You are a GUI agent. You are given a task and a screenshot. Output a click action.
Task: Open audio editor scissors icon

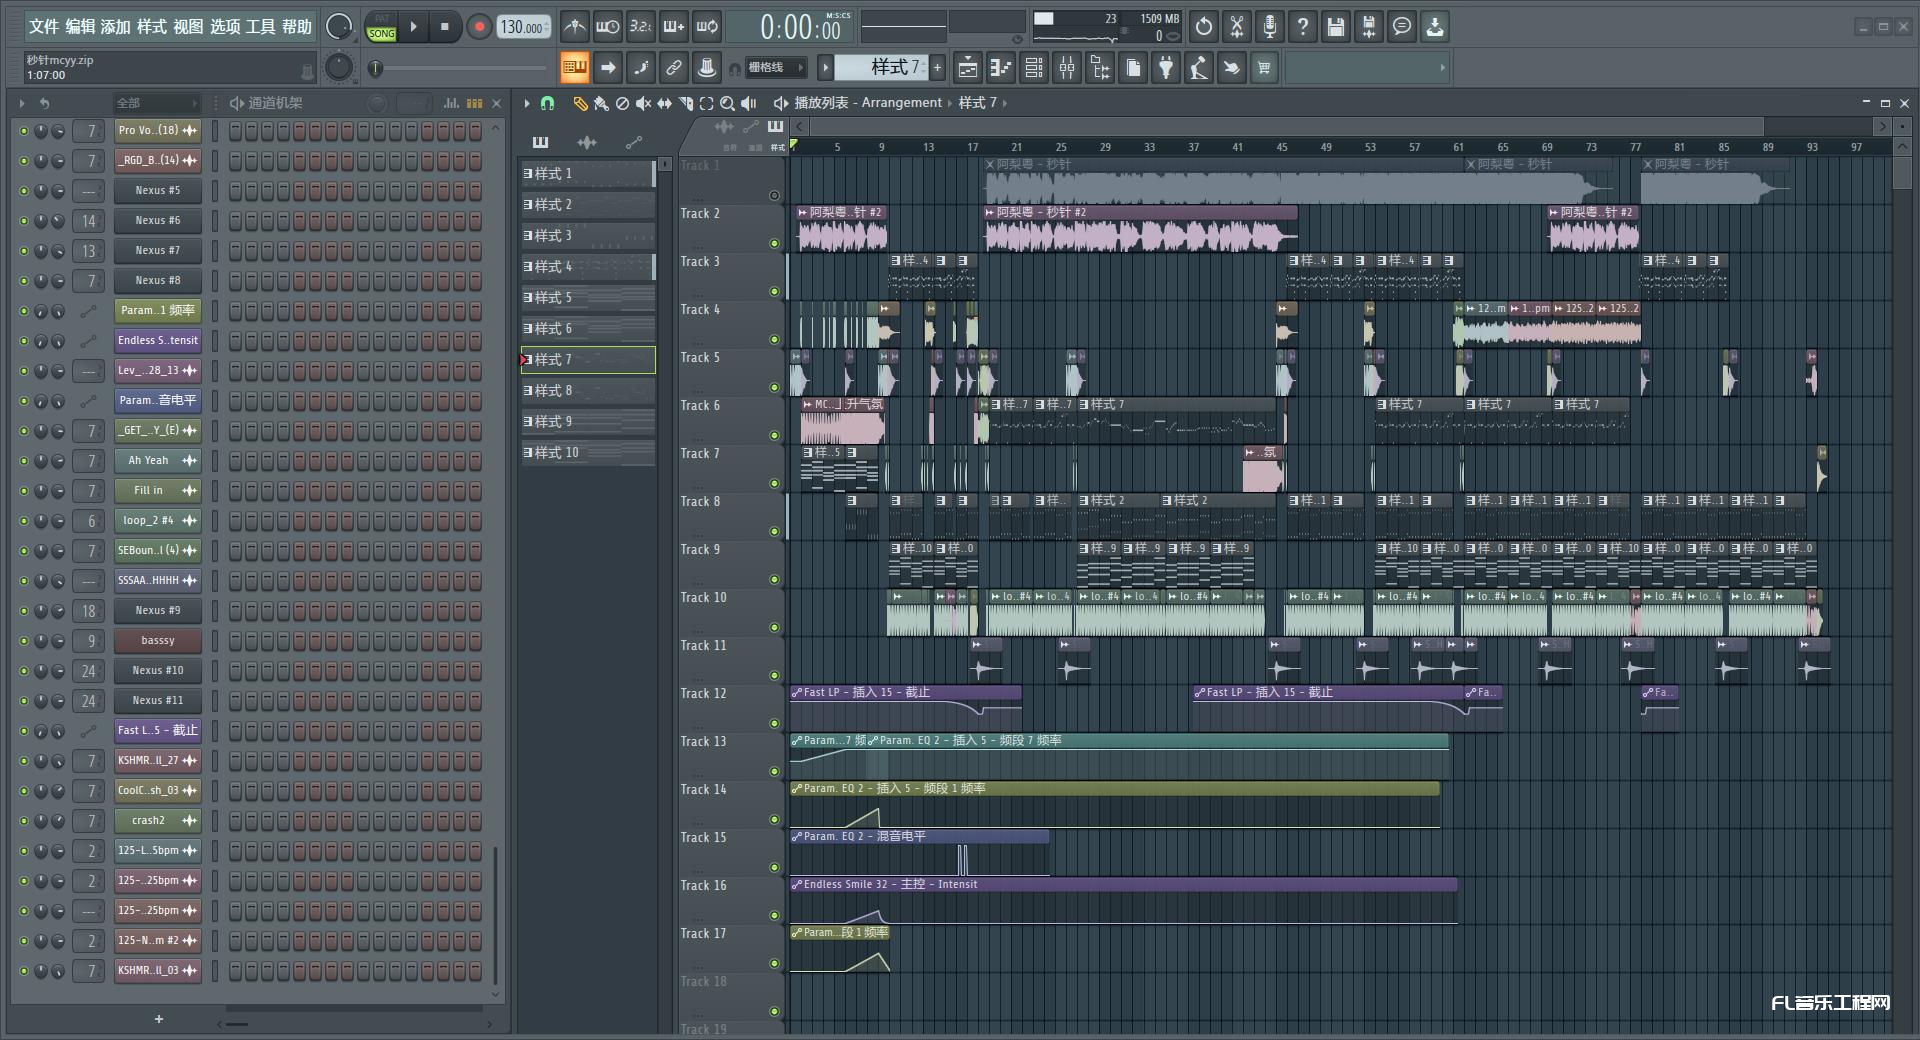(1237, 27)
